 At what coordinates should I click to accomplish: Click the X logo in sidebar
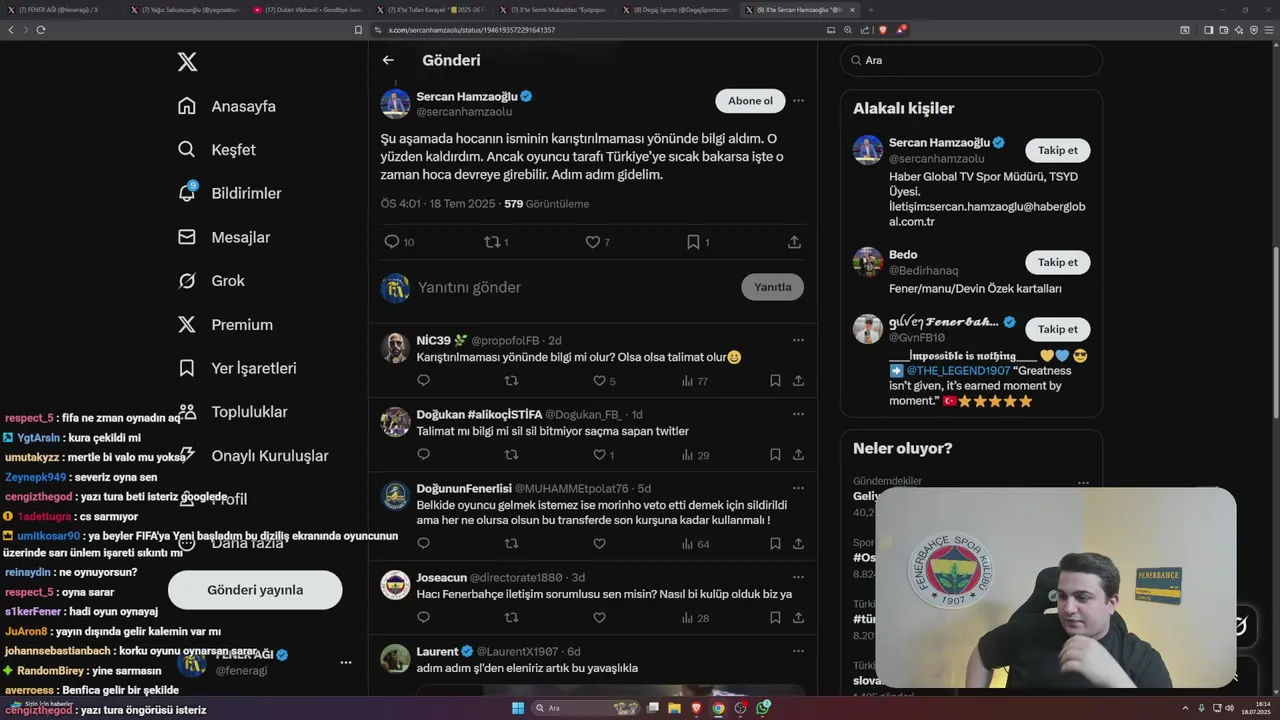pyautogui.click(x=187, y=62)
